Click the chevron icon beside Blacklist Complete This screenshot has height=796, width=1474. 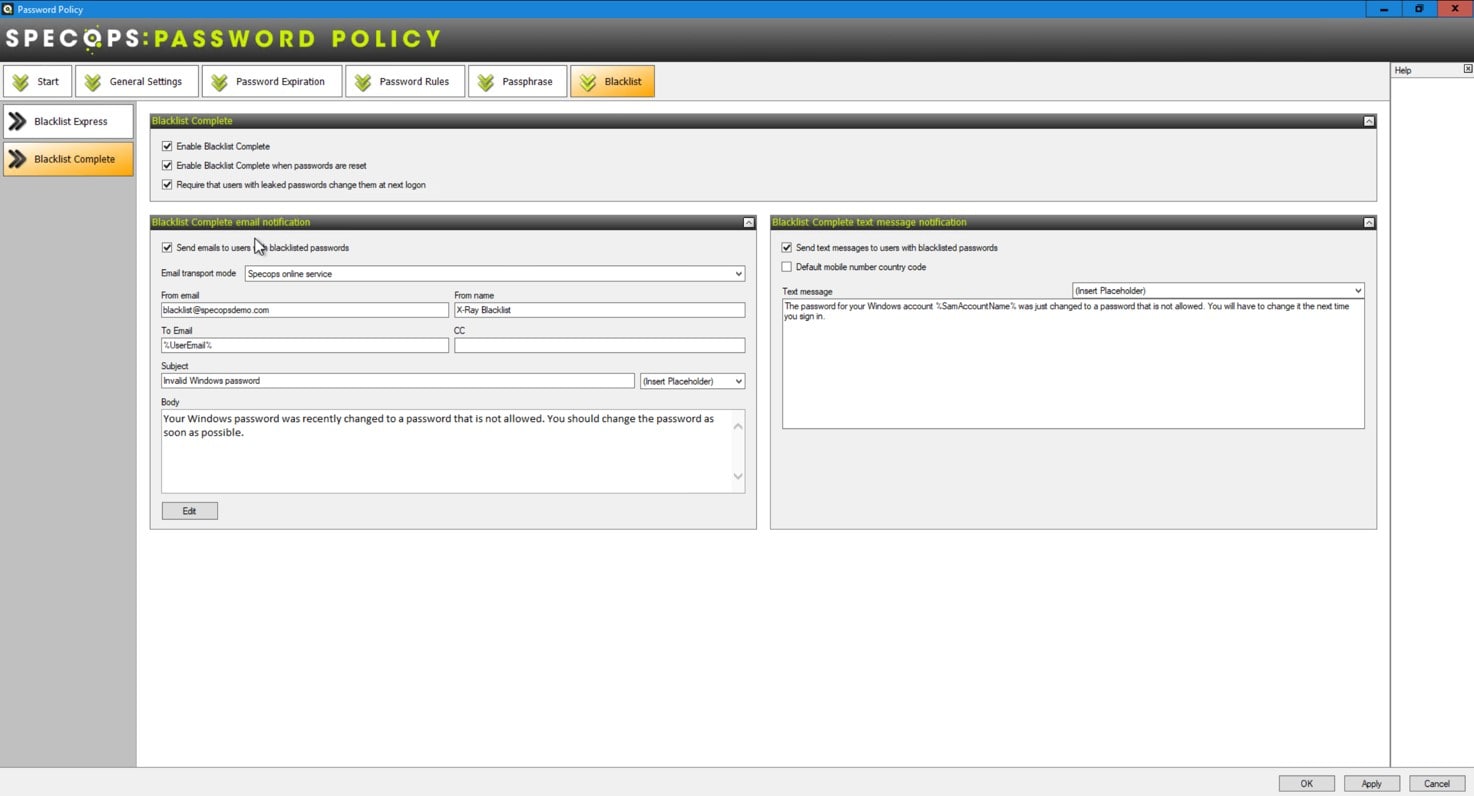tap(19, 159)
